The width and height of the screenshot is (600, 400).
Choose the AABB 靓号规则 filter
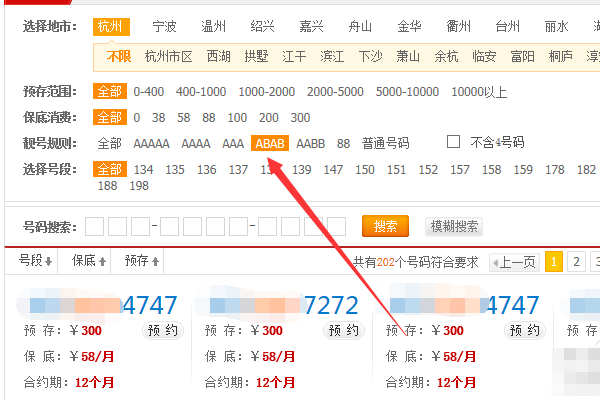[311, 143]
